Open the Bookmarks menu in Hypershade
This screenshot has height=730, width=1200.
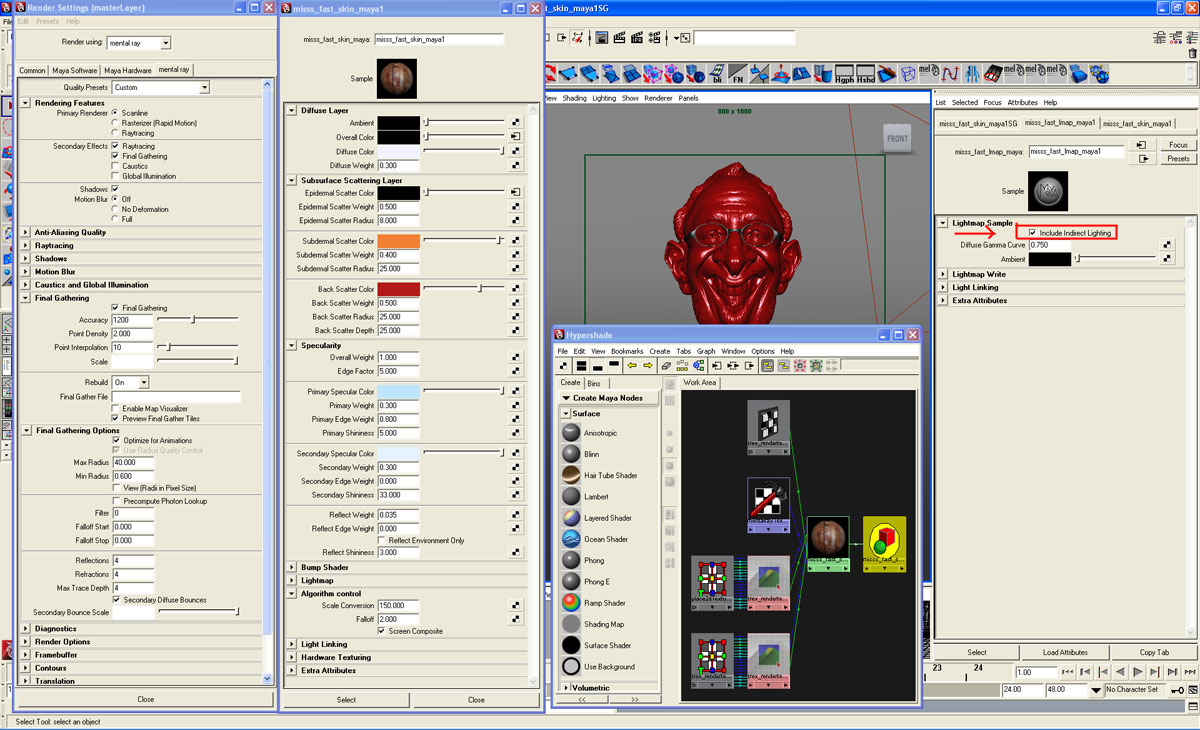tap(627, 351)
